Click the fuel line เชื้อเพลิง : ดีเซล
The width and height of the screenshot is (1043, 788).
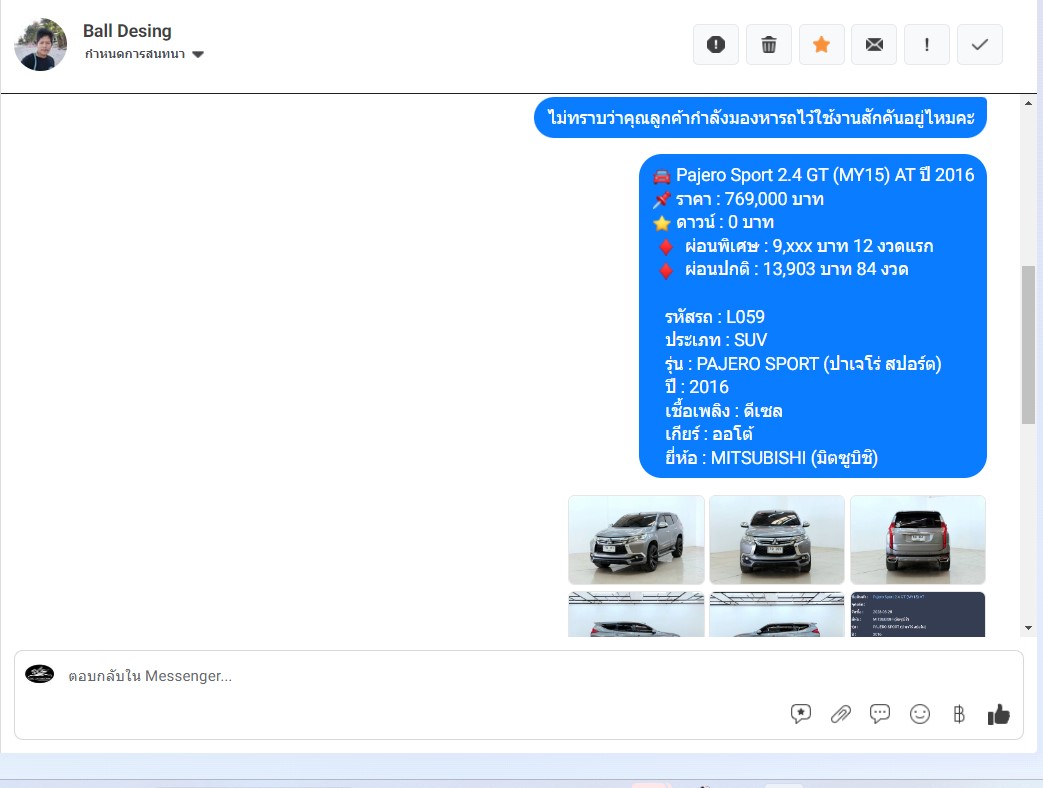click(724, 411)
